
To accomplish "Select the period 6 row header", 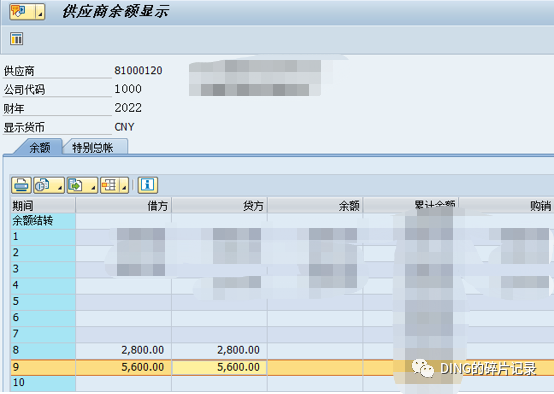I will [43, 318].
